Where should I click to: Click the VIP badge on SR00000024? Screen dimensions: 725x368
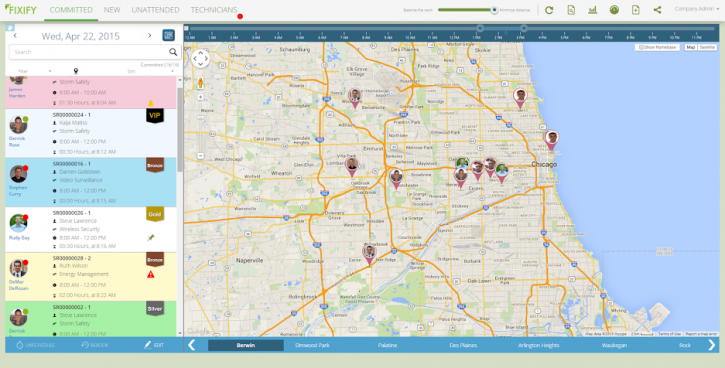tap(154, 115)
